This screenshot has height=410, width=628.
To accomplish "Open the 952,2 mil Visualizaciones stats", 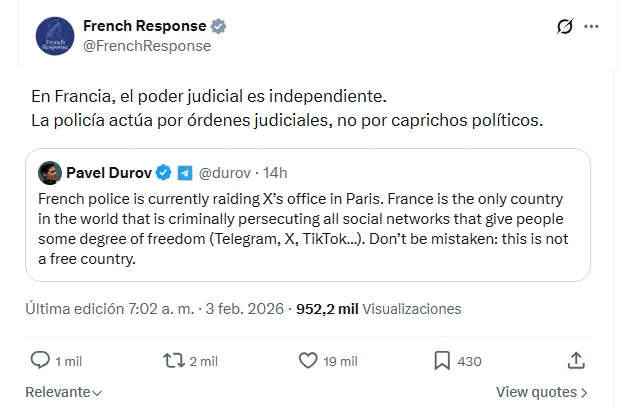I will (366, 310).
